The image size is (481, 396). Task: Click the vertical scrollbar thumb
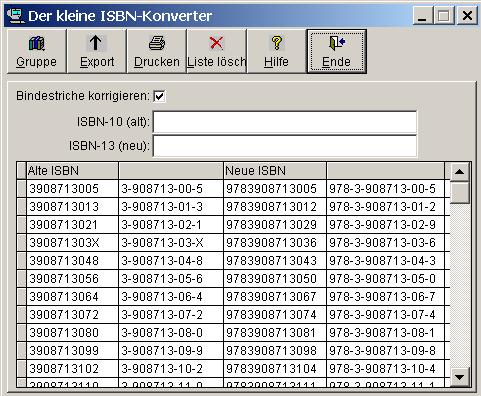[x=459, y=193]
